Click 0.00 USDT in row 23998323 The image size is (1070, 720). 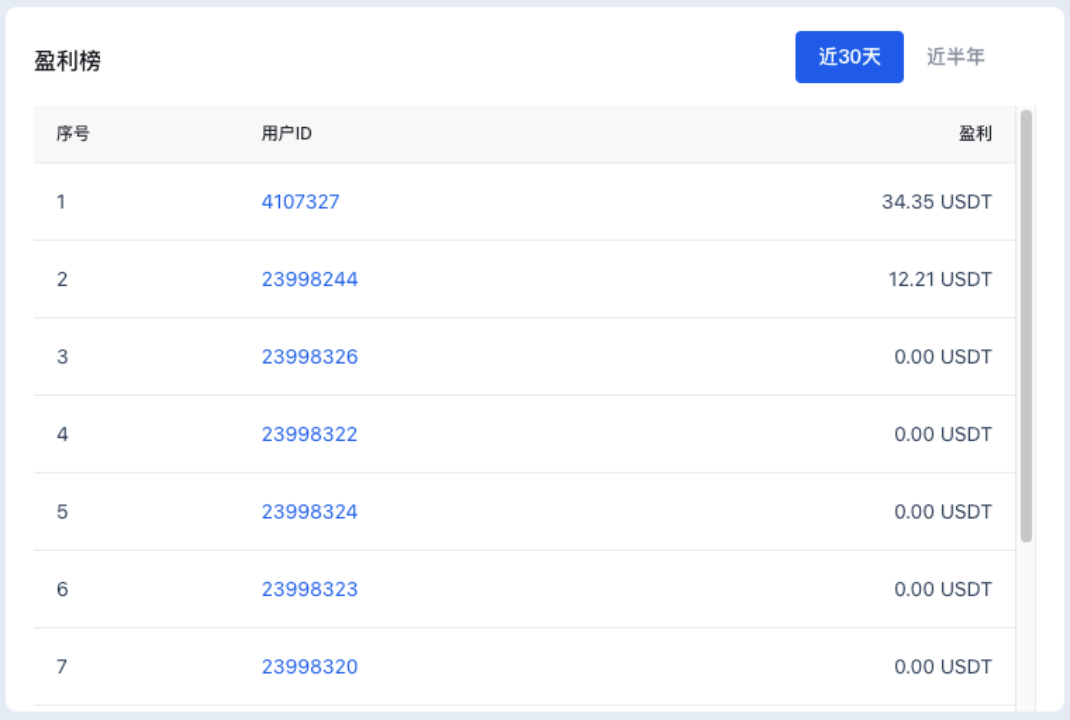tap(943, 589)
